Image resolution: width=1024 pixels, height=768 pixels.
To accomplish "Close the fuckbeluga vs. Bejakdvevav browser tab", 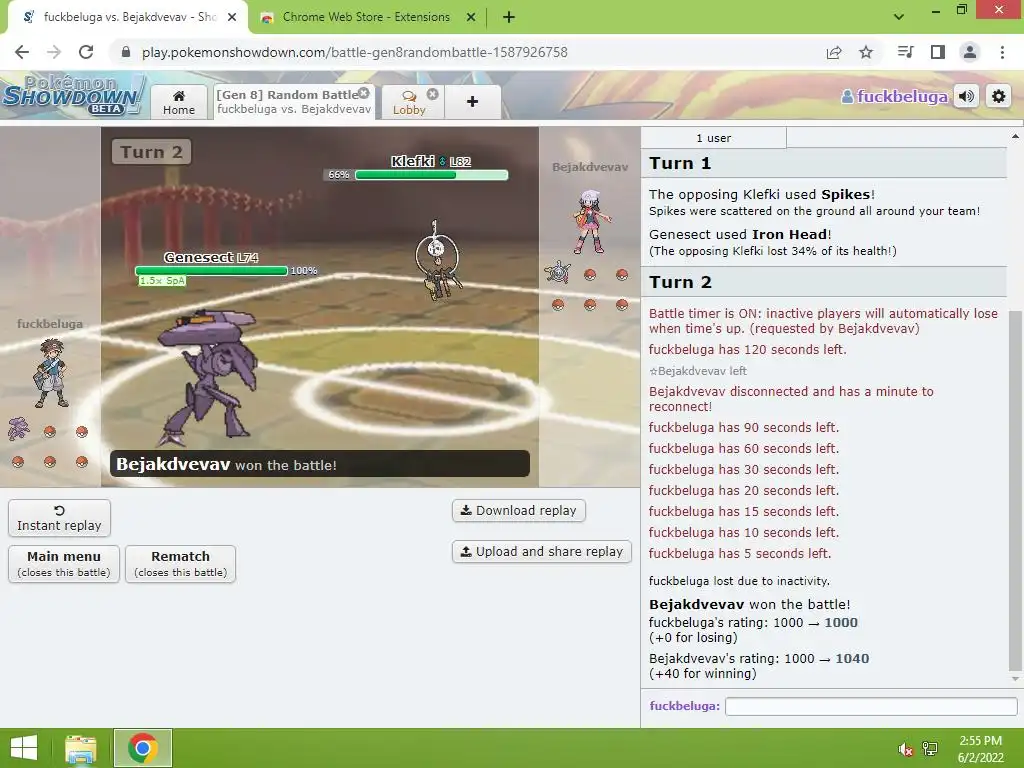I will click(232, 17).
